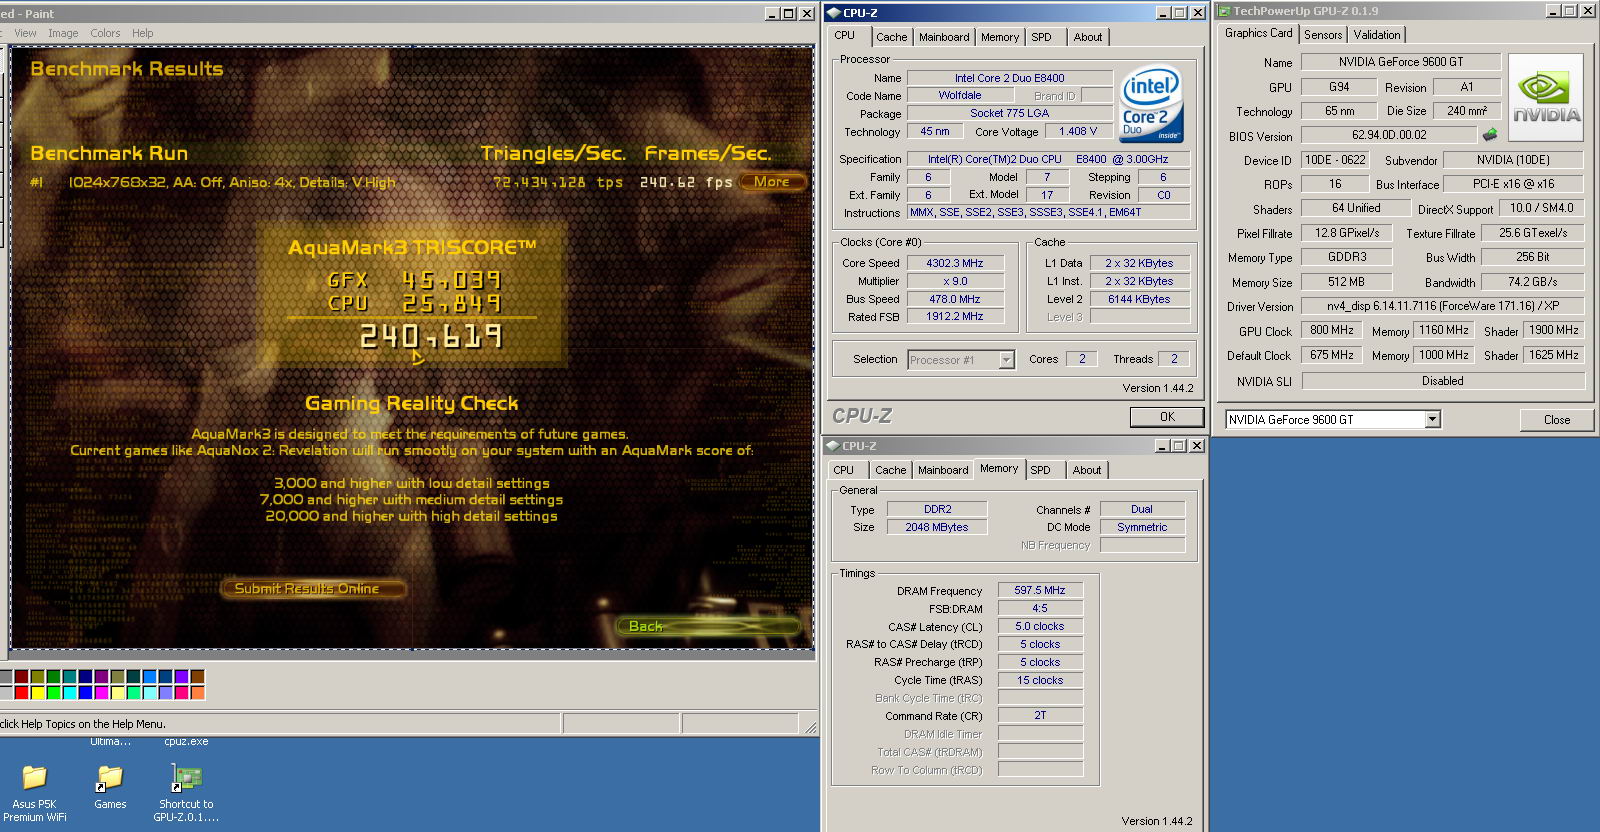This screenshot has width=1600, height=832.
Task: Open the Image menu in Paint
Action: 63,33
